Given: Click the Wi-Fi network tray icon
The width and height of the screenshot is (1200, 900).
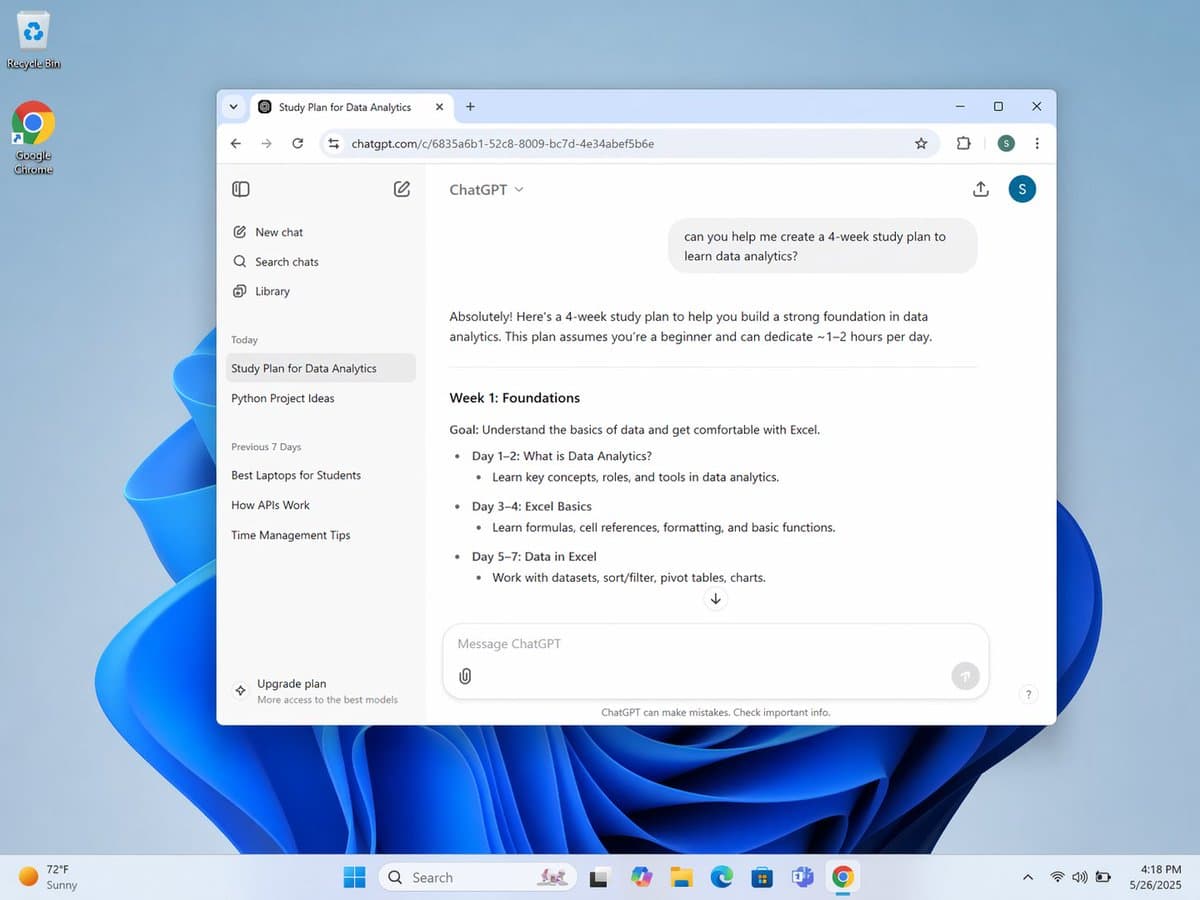Looking at the screenshot, I should click(x=1057, y=877).
